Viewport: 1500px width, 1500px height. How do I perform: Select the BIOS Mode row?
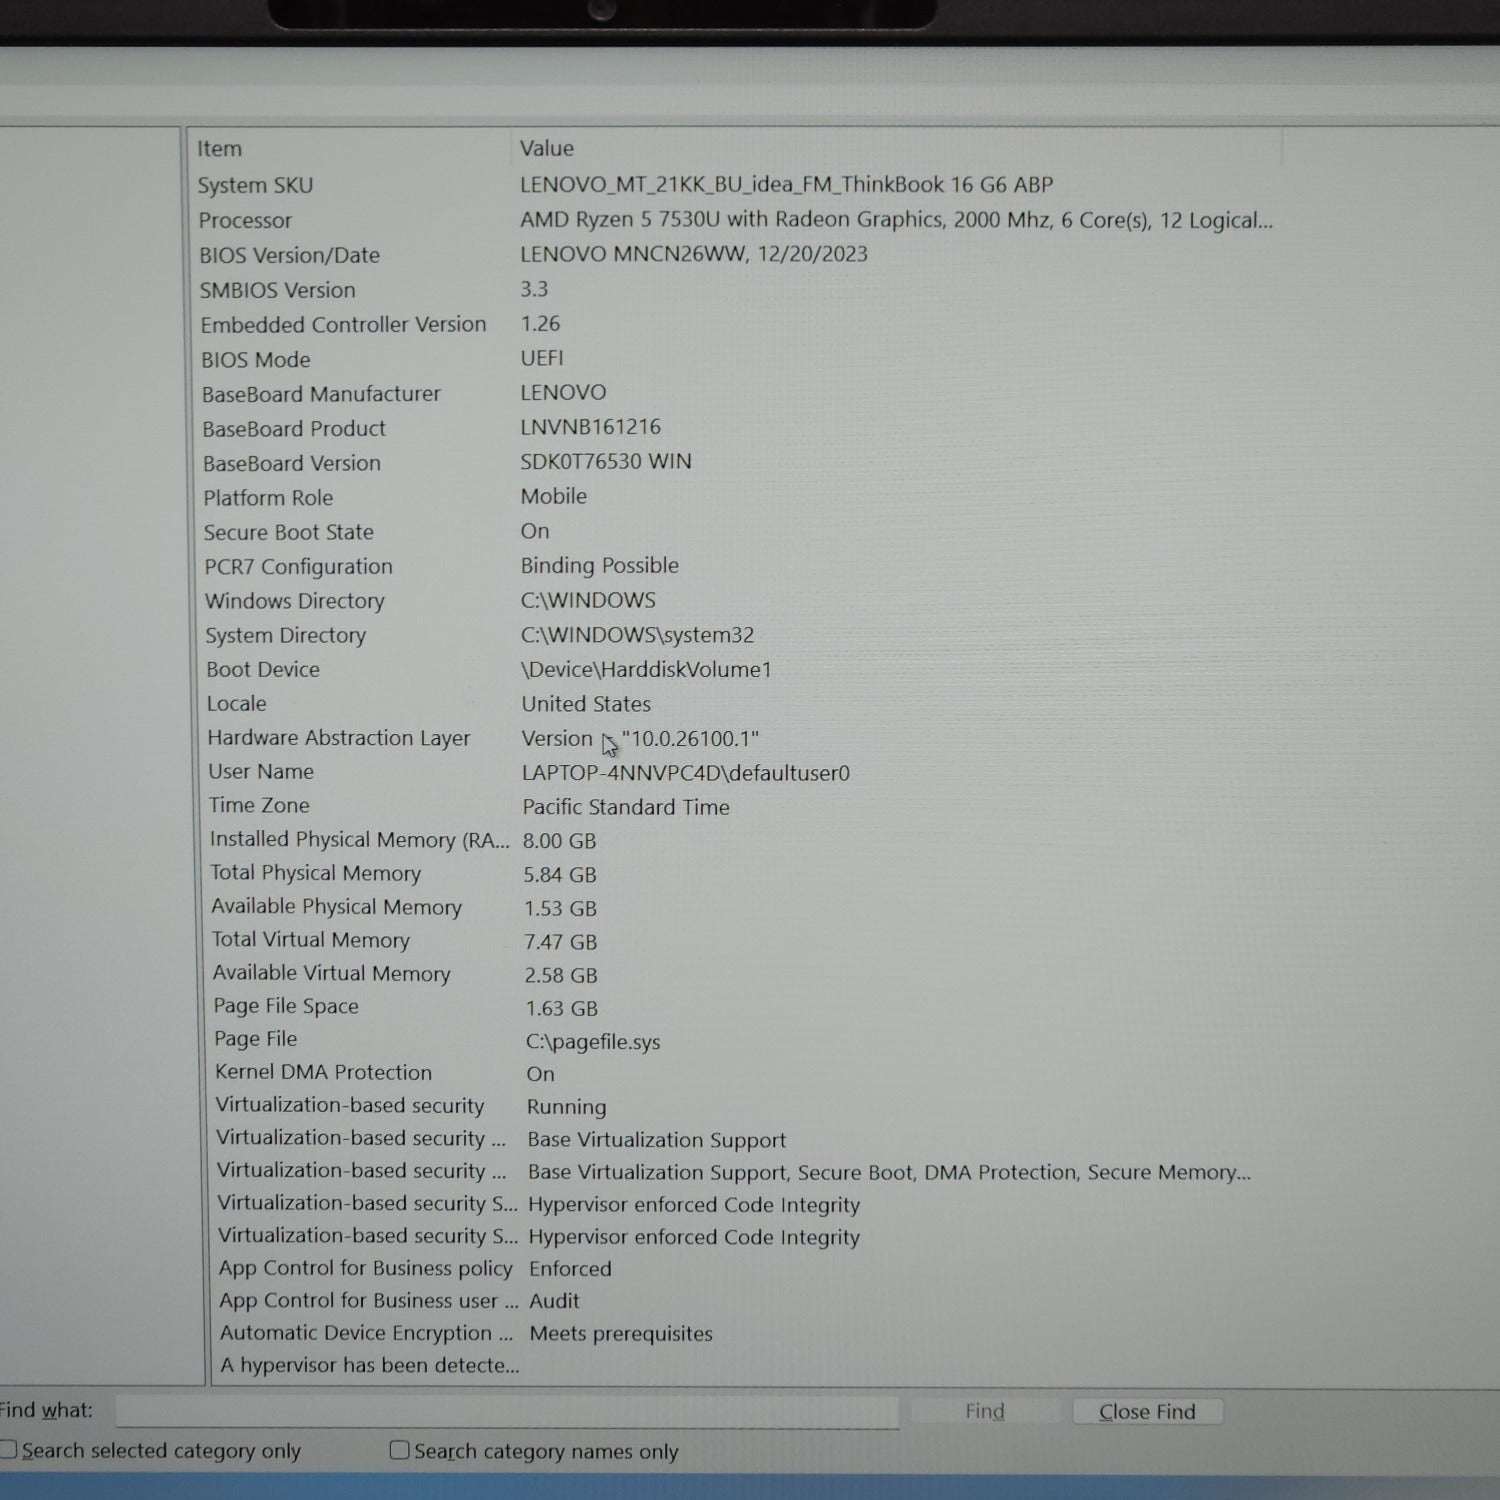pyautogui.click(x=256, y=360)
